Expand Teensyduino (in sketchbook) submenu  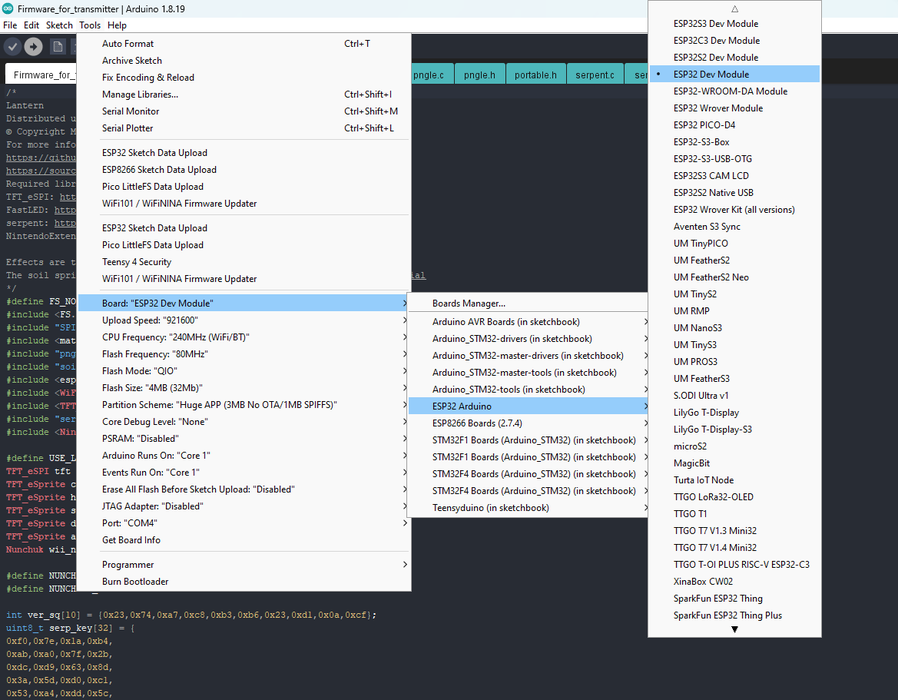pyautogui.click(x=528, y=508)
